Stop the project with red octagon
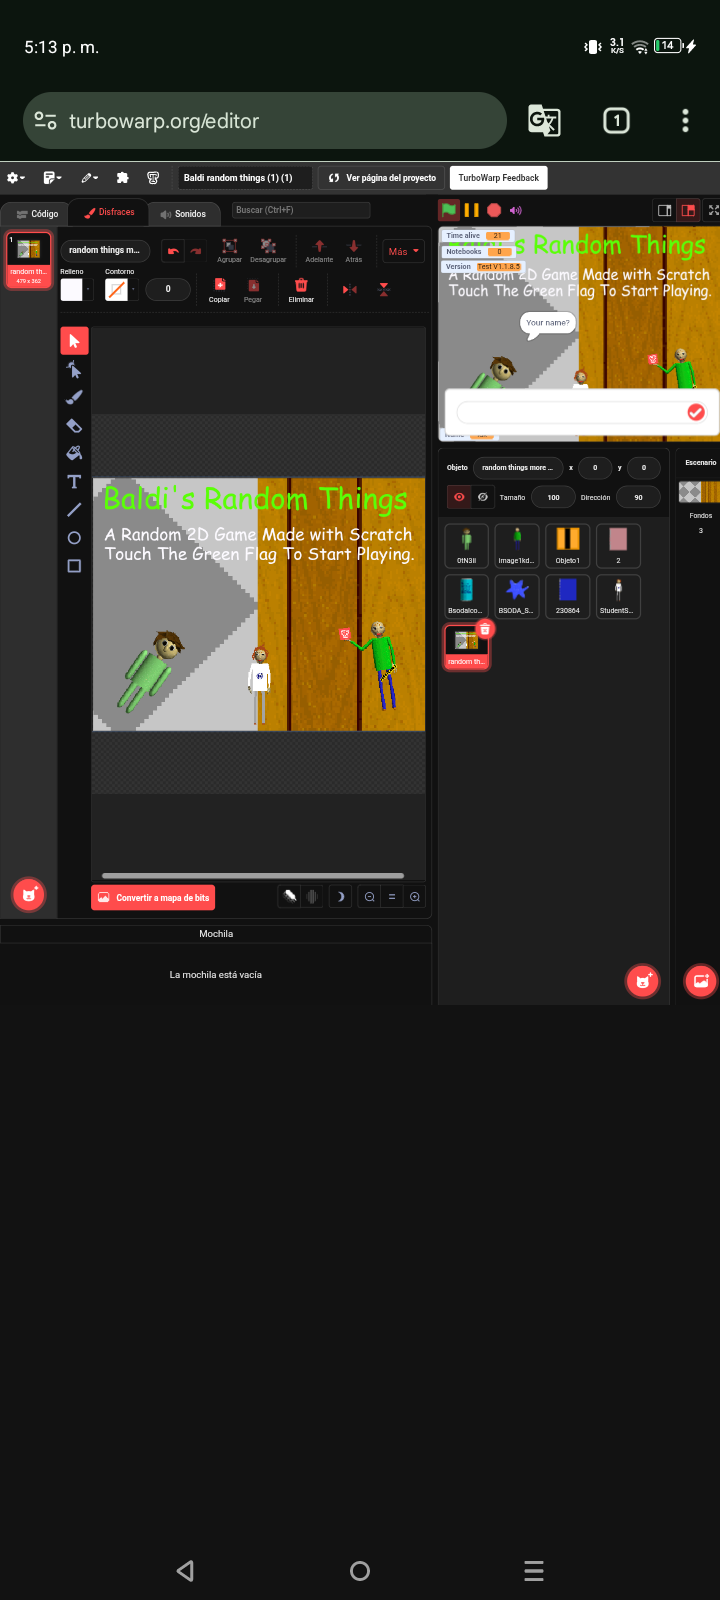Screen dimensions: 720x1600 [x=494, y=210]
